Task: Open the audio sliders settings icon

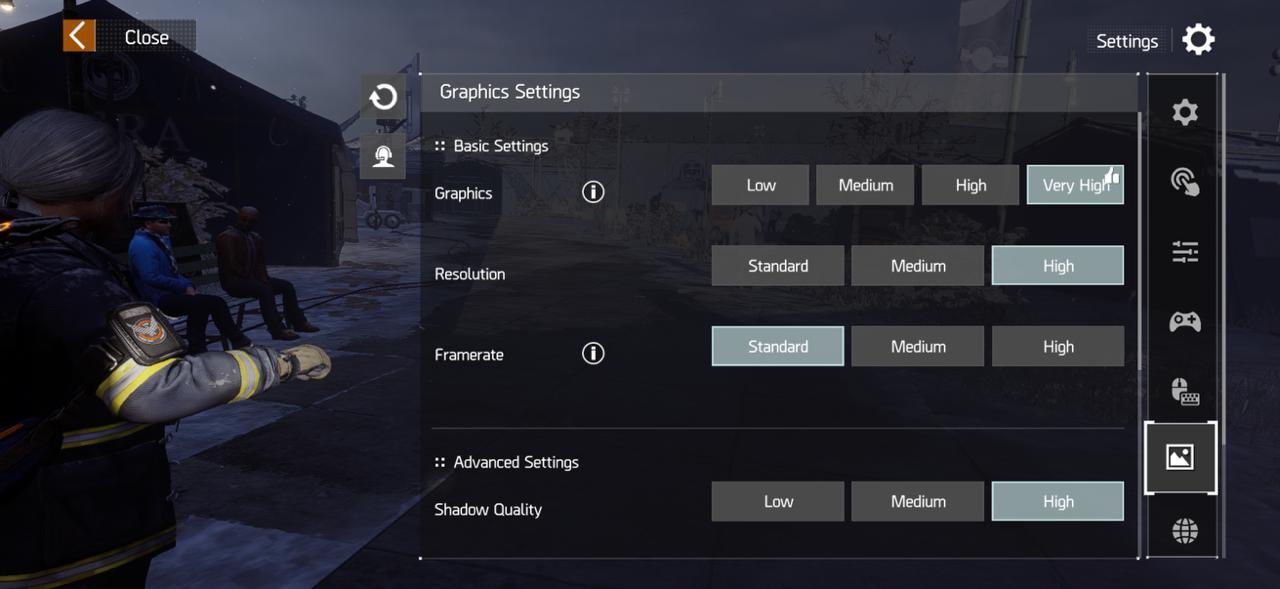Action: tap(1182, 251)
